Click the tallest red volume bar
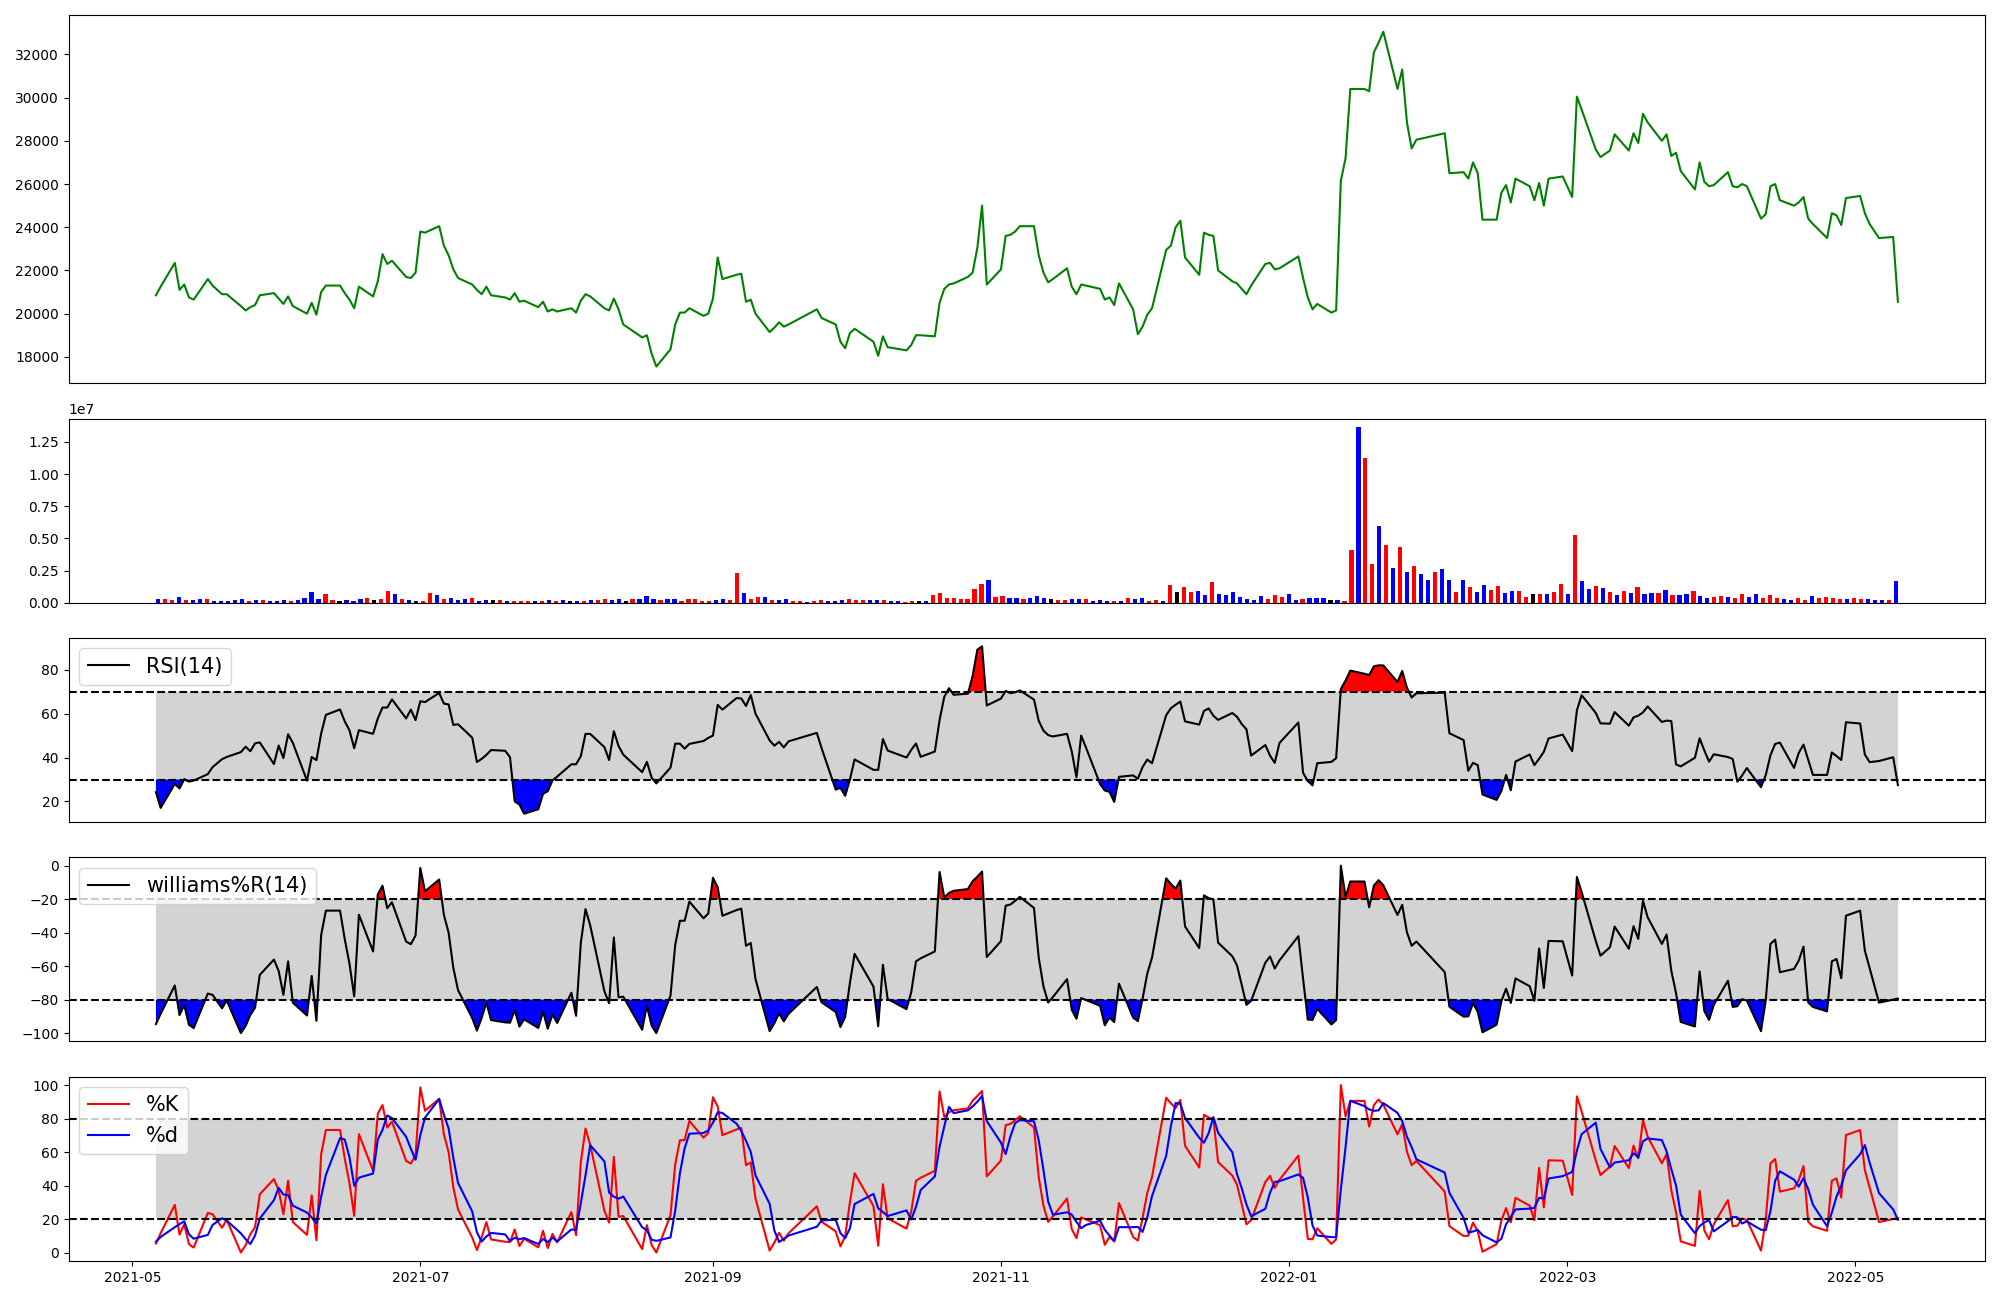Viewport: 2000px width, 1300px height. click(x=1365, y=530)
